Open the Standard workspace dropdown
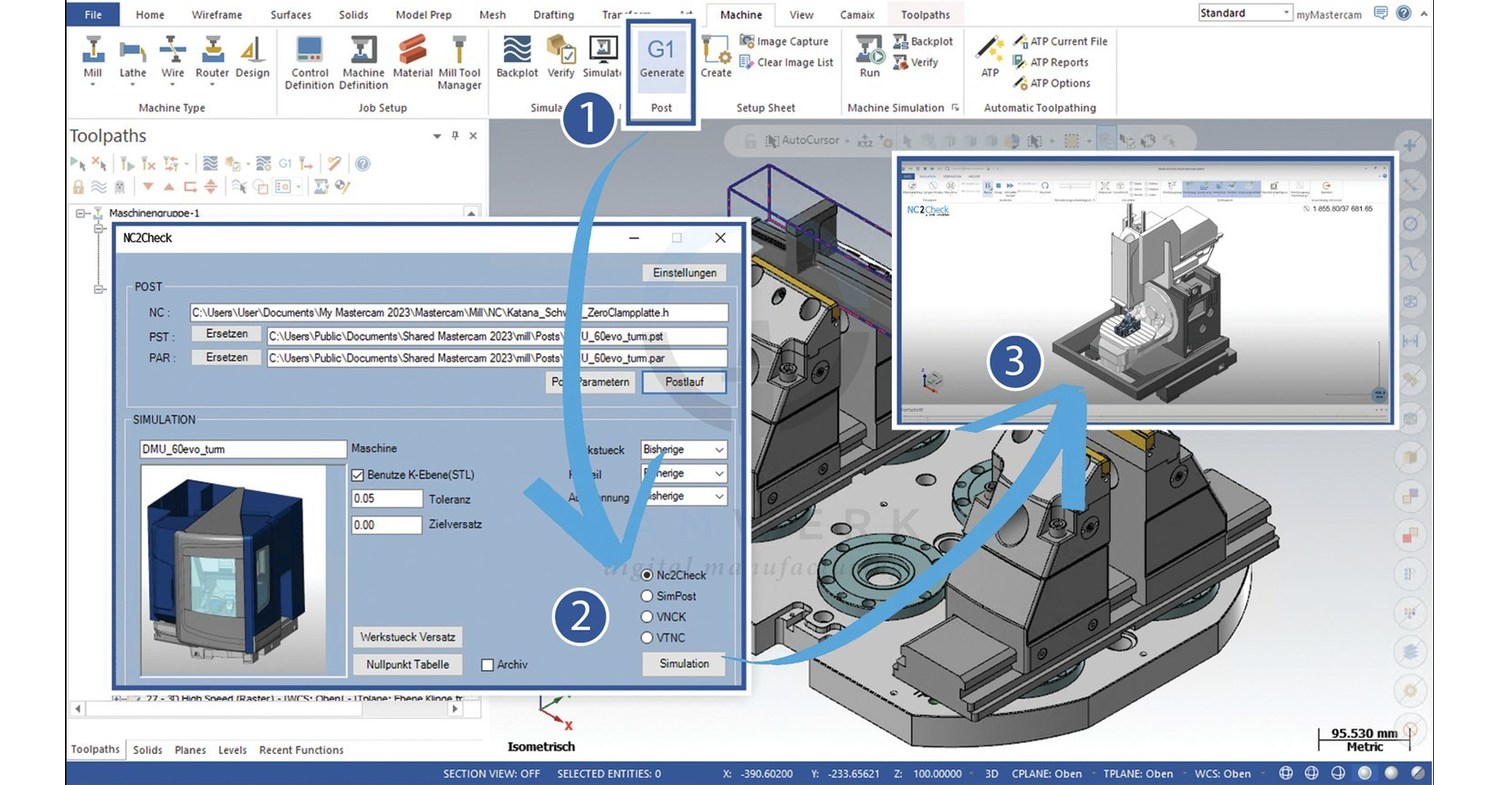The width and height of the screenshot is (1499, 785). (x=1245, y=13)
